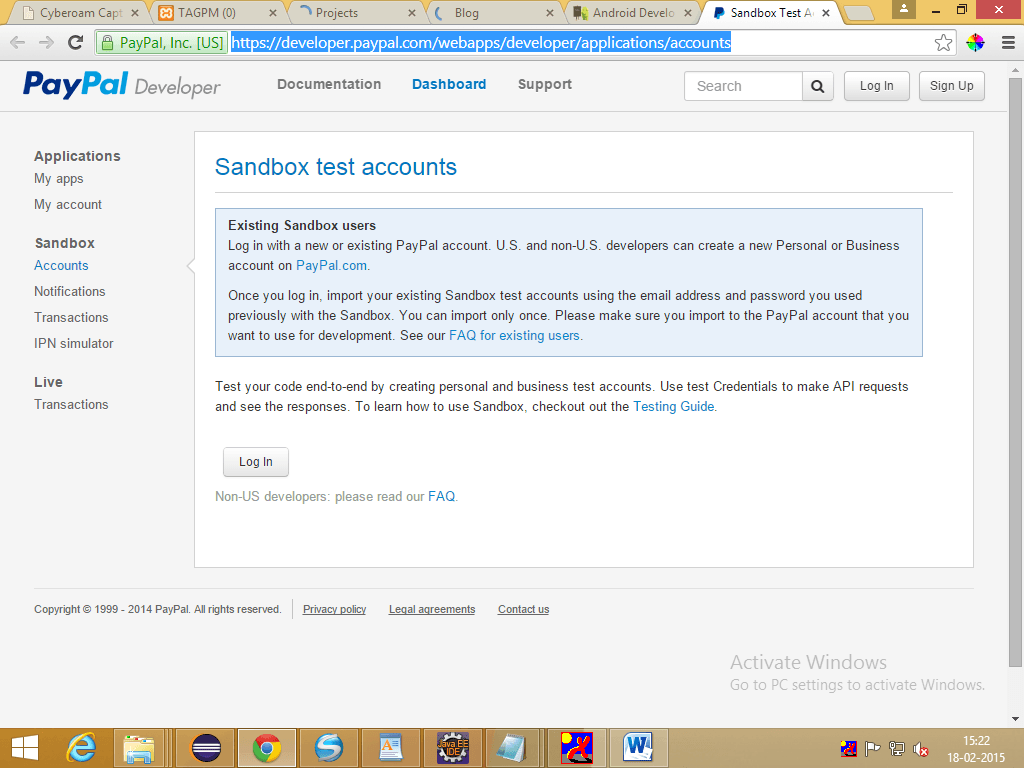Open the Windows Start button
1024x768 pixels.
click(25, 748)
